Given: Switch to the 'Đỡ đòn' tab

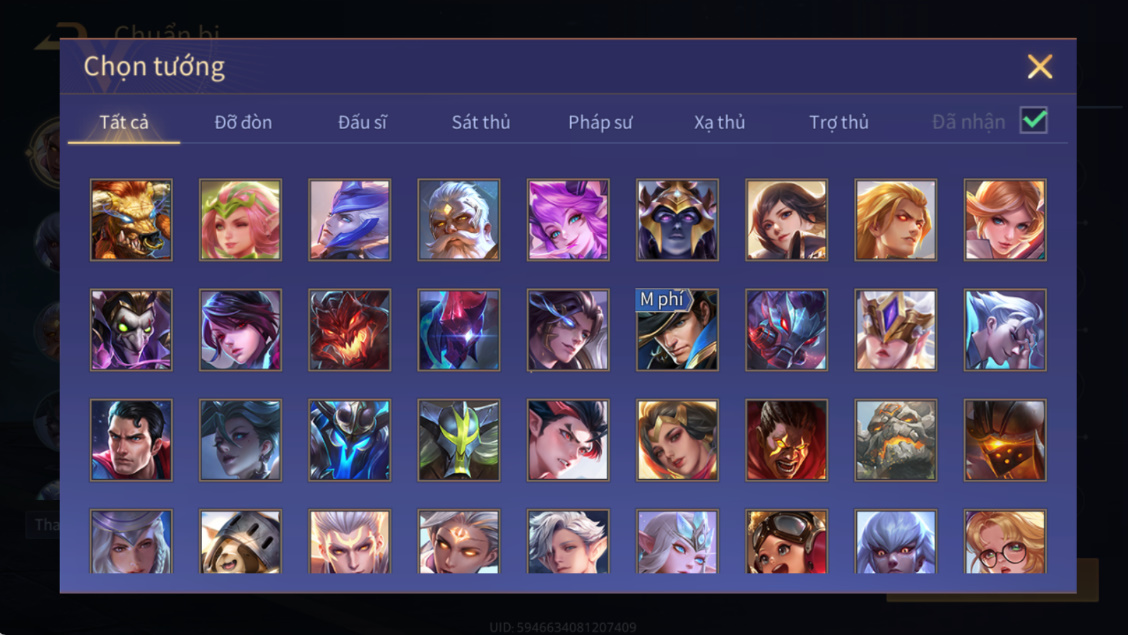Looking at the screenshot, I should [243, 122].
